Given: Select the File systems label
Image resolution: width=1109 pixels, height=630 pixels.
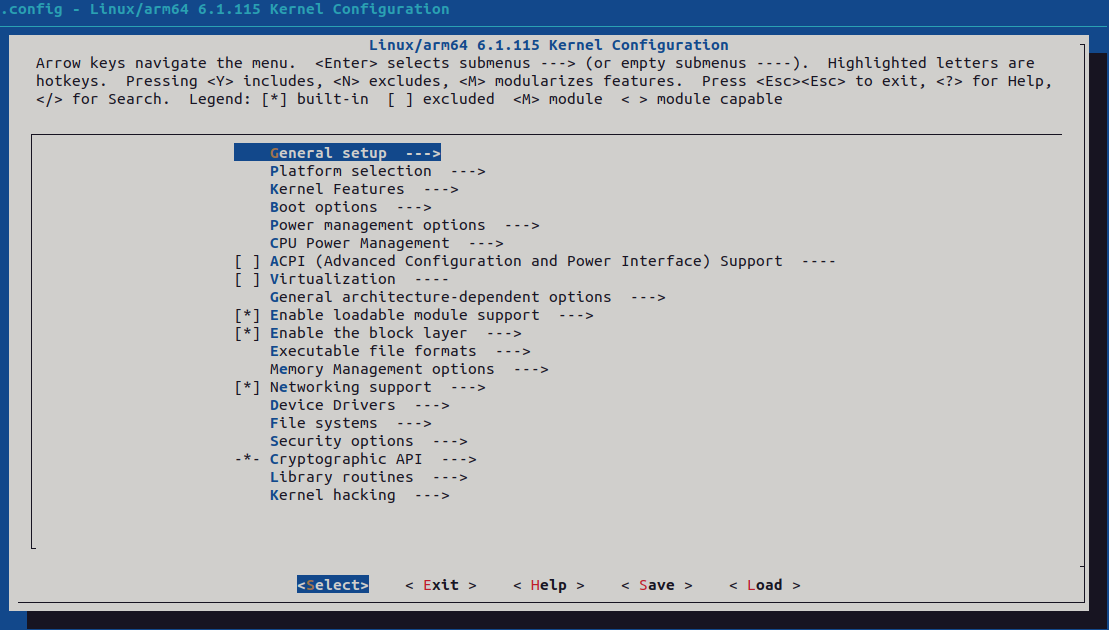Looking at the screenshot, I should pyautogui.click(x=324, y=424).
